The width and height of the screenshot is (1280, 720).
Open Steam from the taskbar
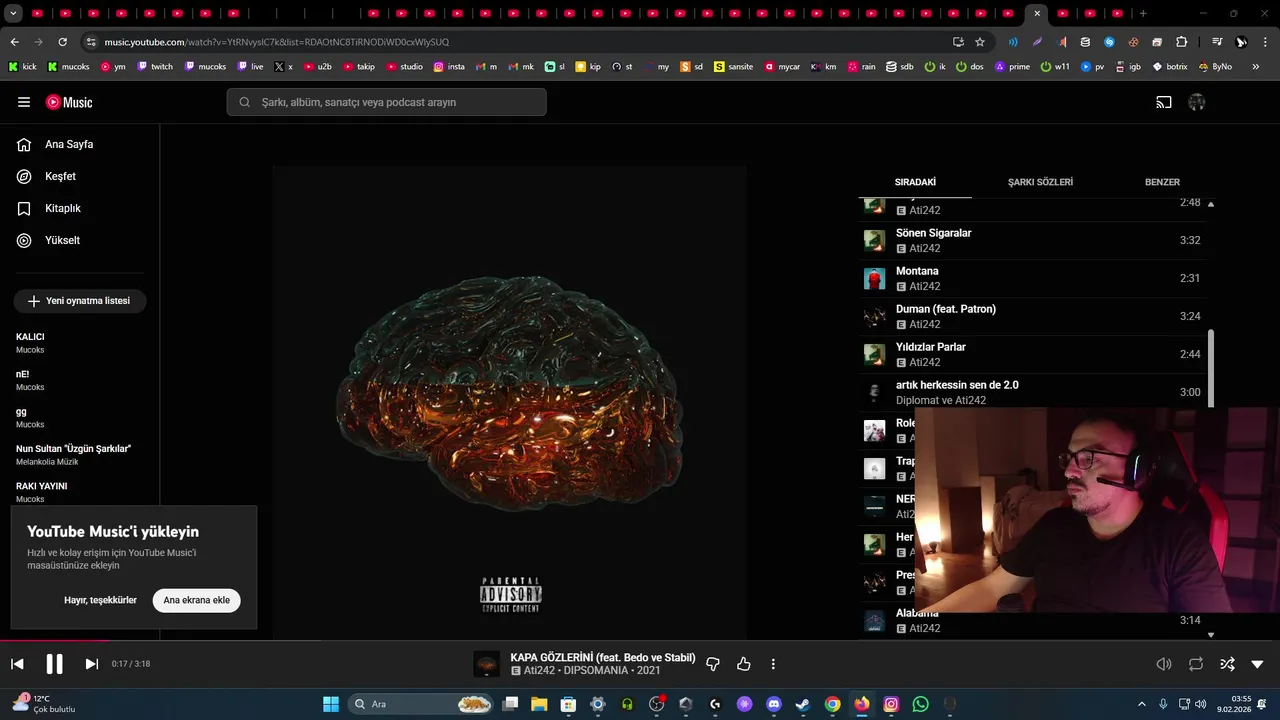click(802, 704)
